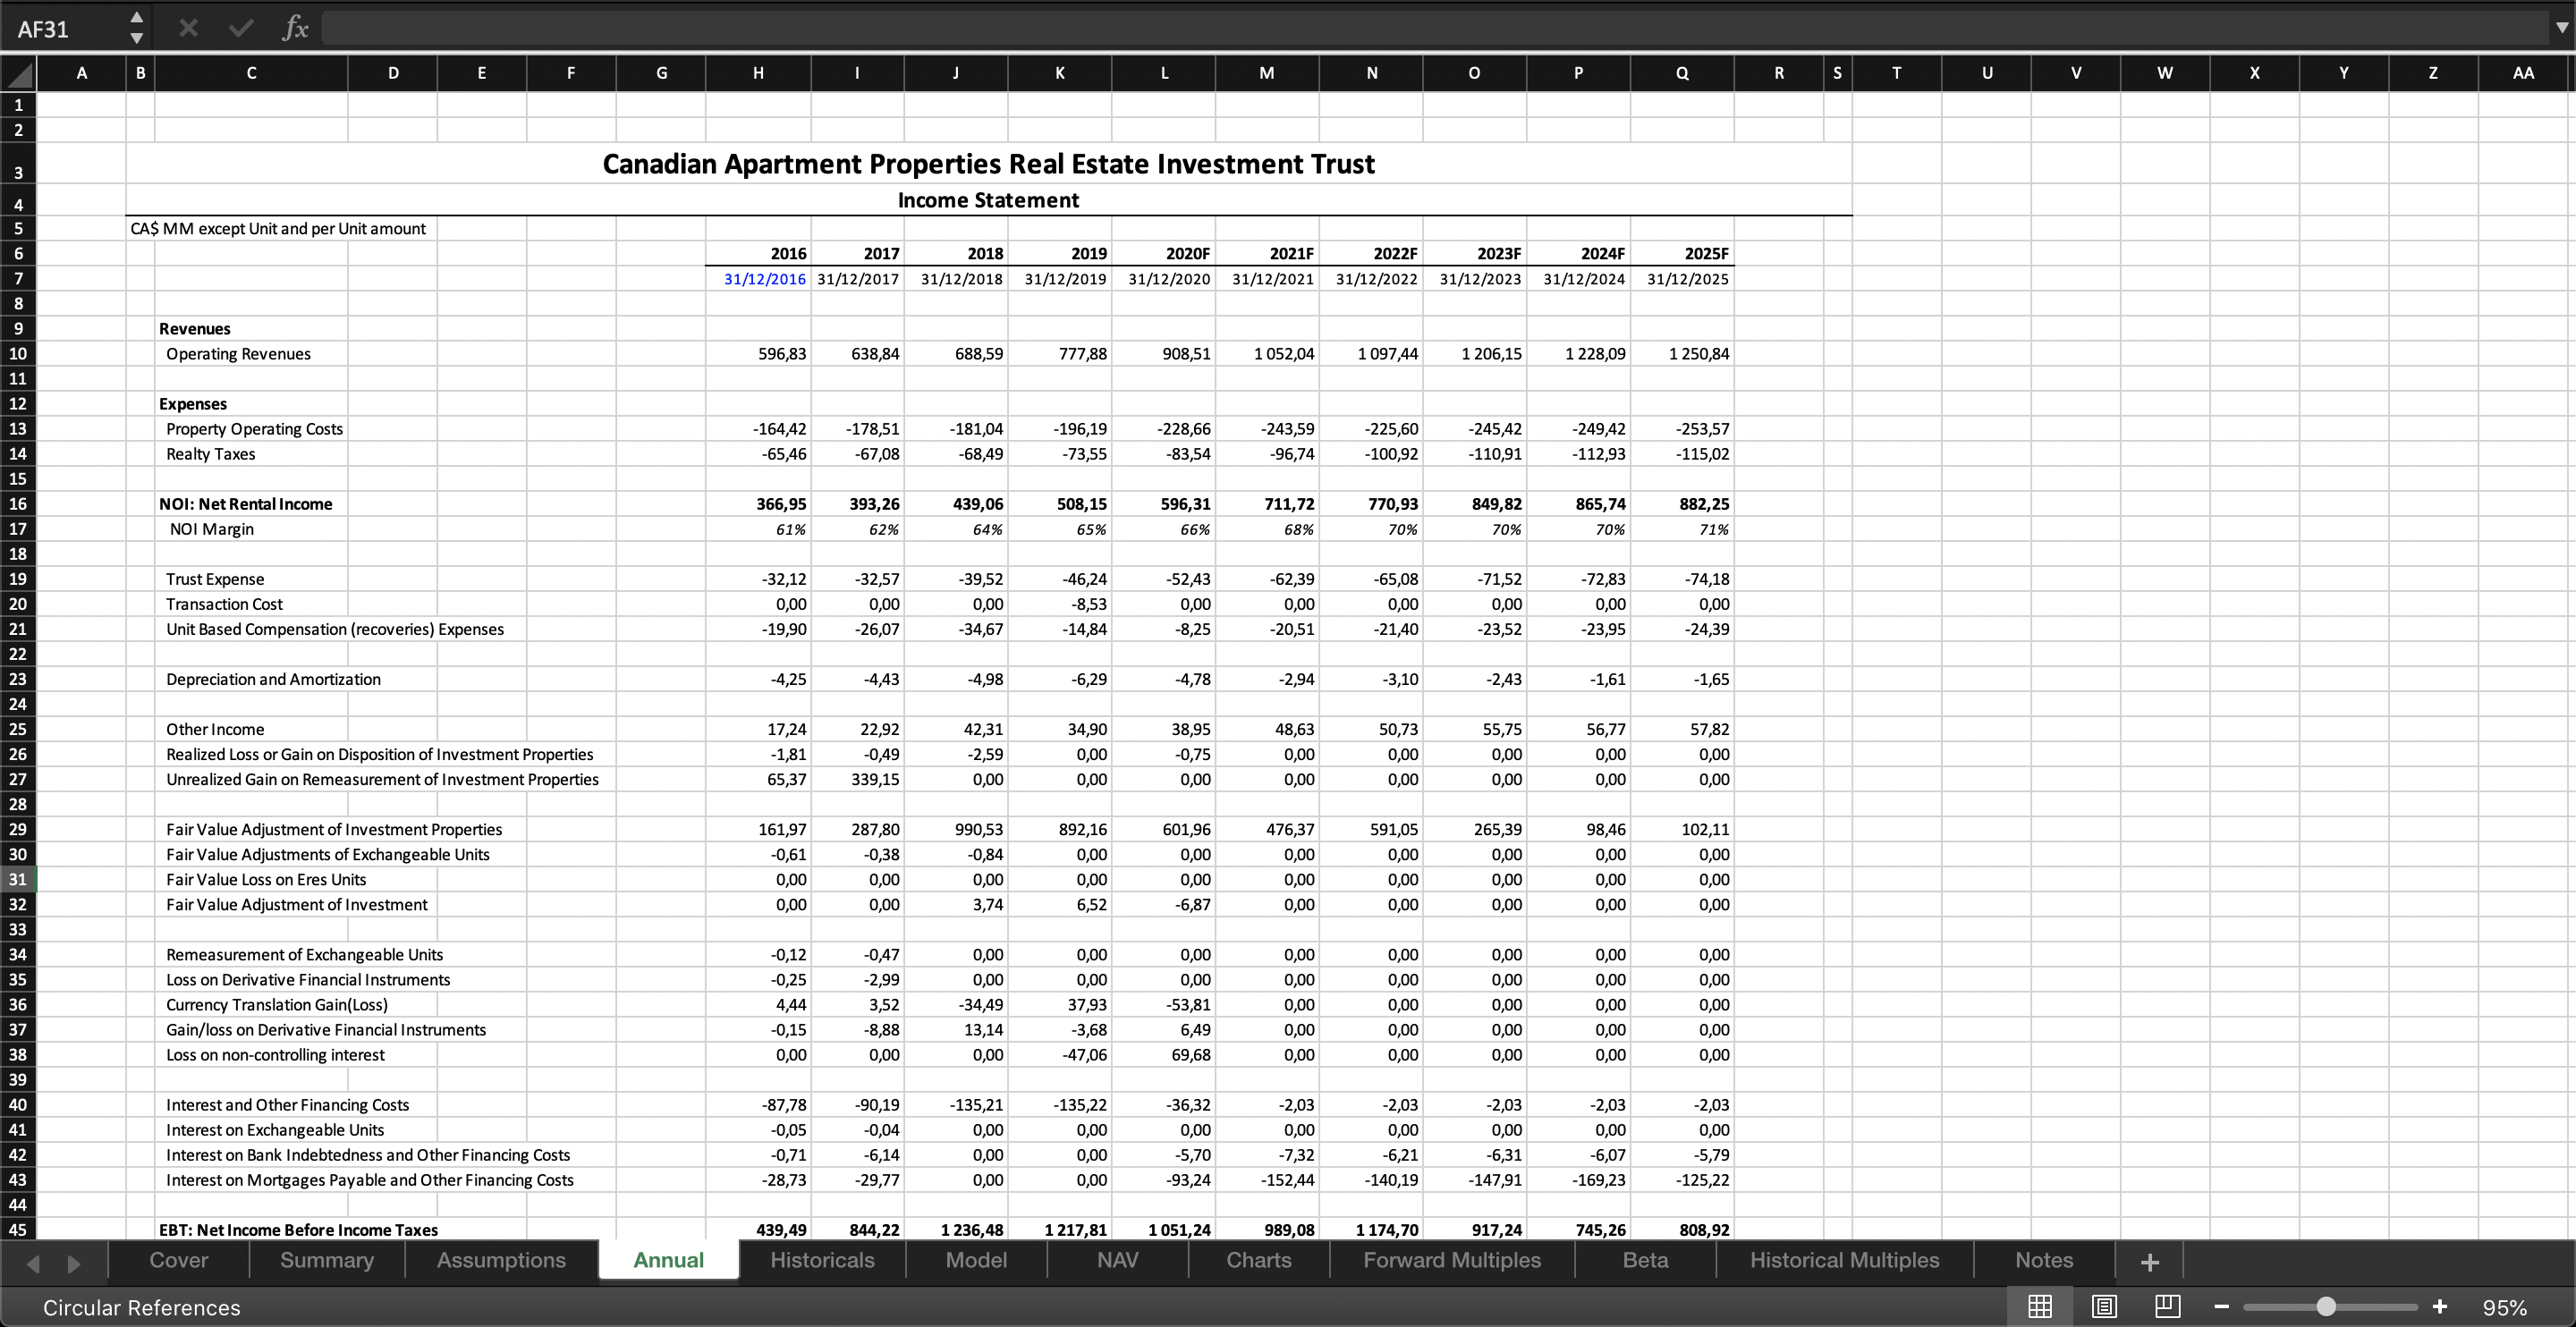This screenshot has height=1327, width=2576.
Task: Click Interest on Exchangeable Units label
Action: 275,1130
